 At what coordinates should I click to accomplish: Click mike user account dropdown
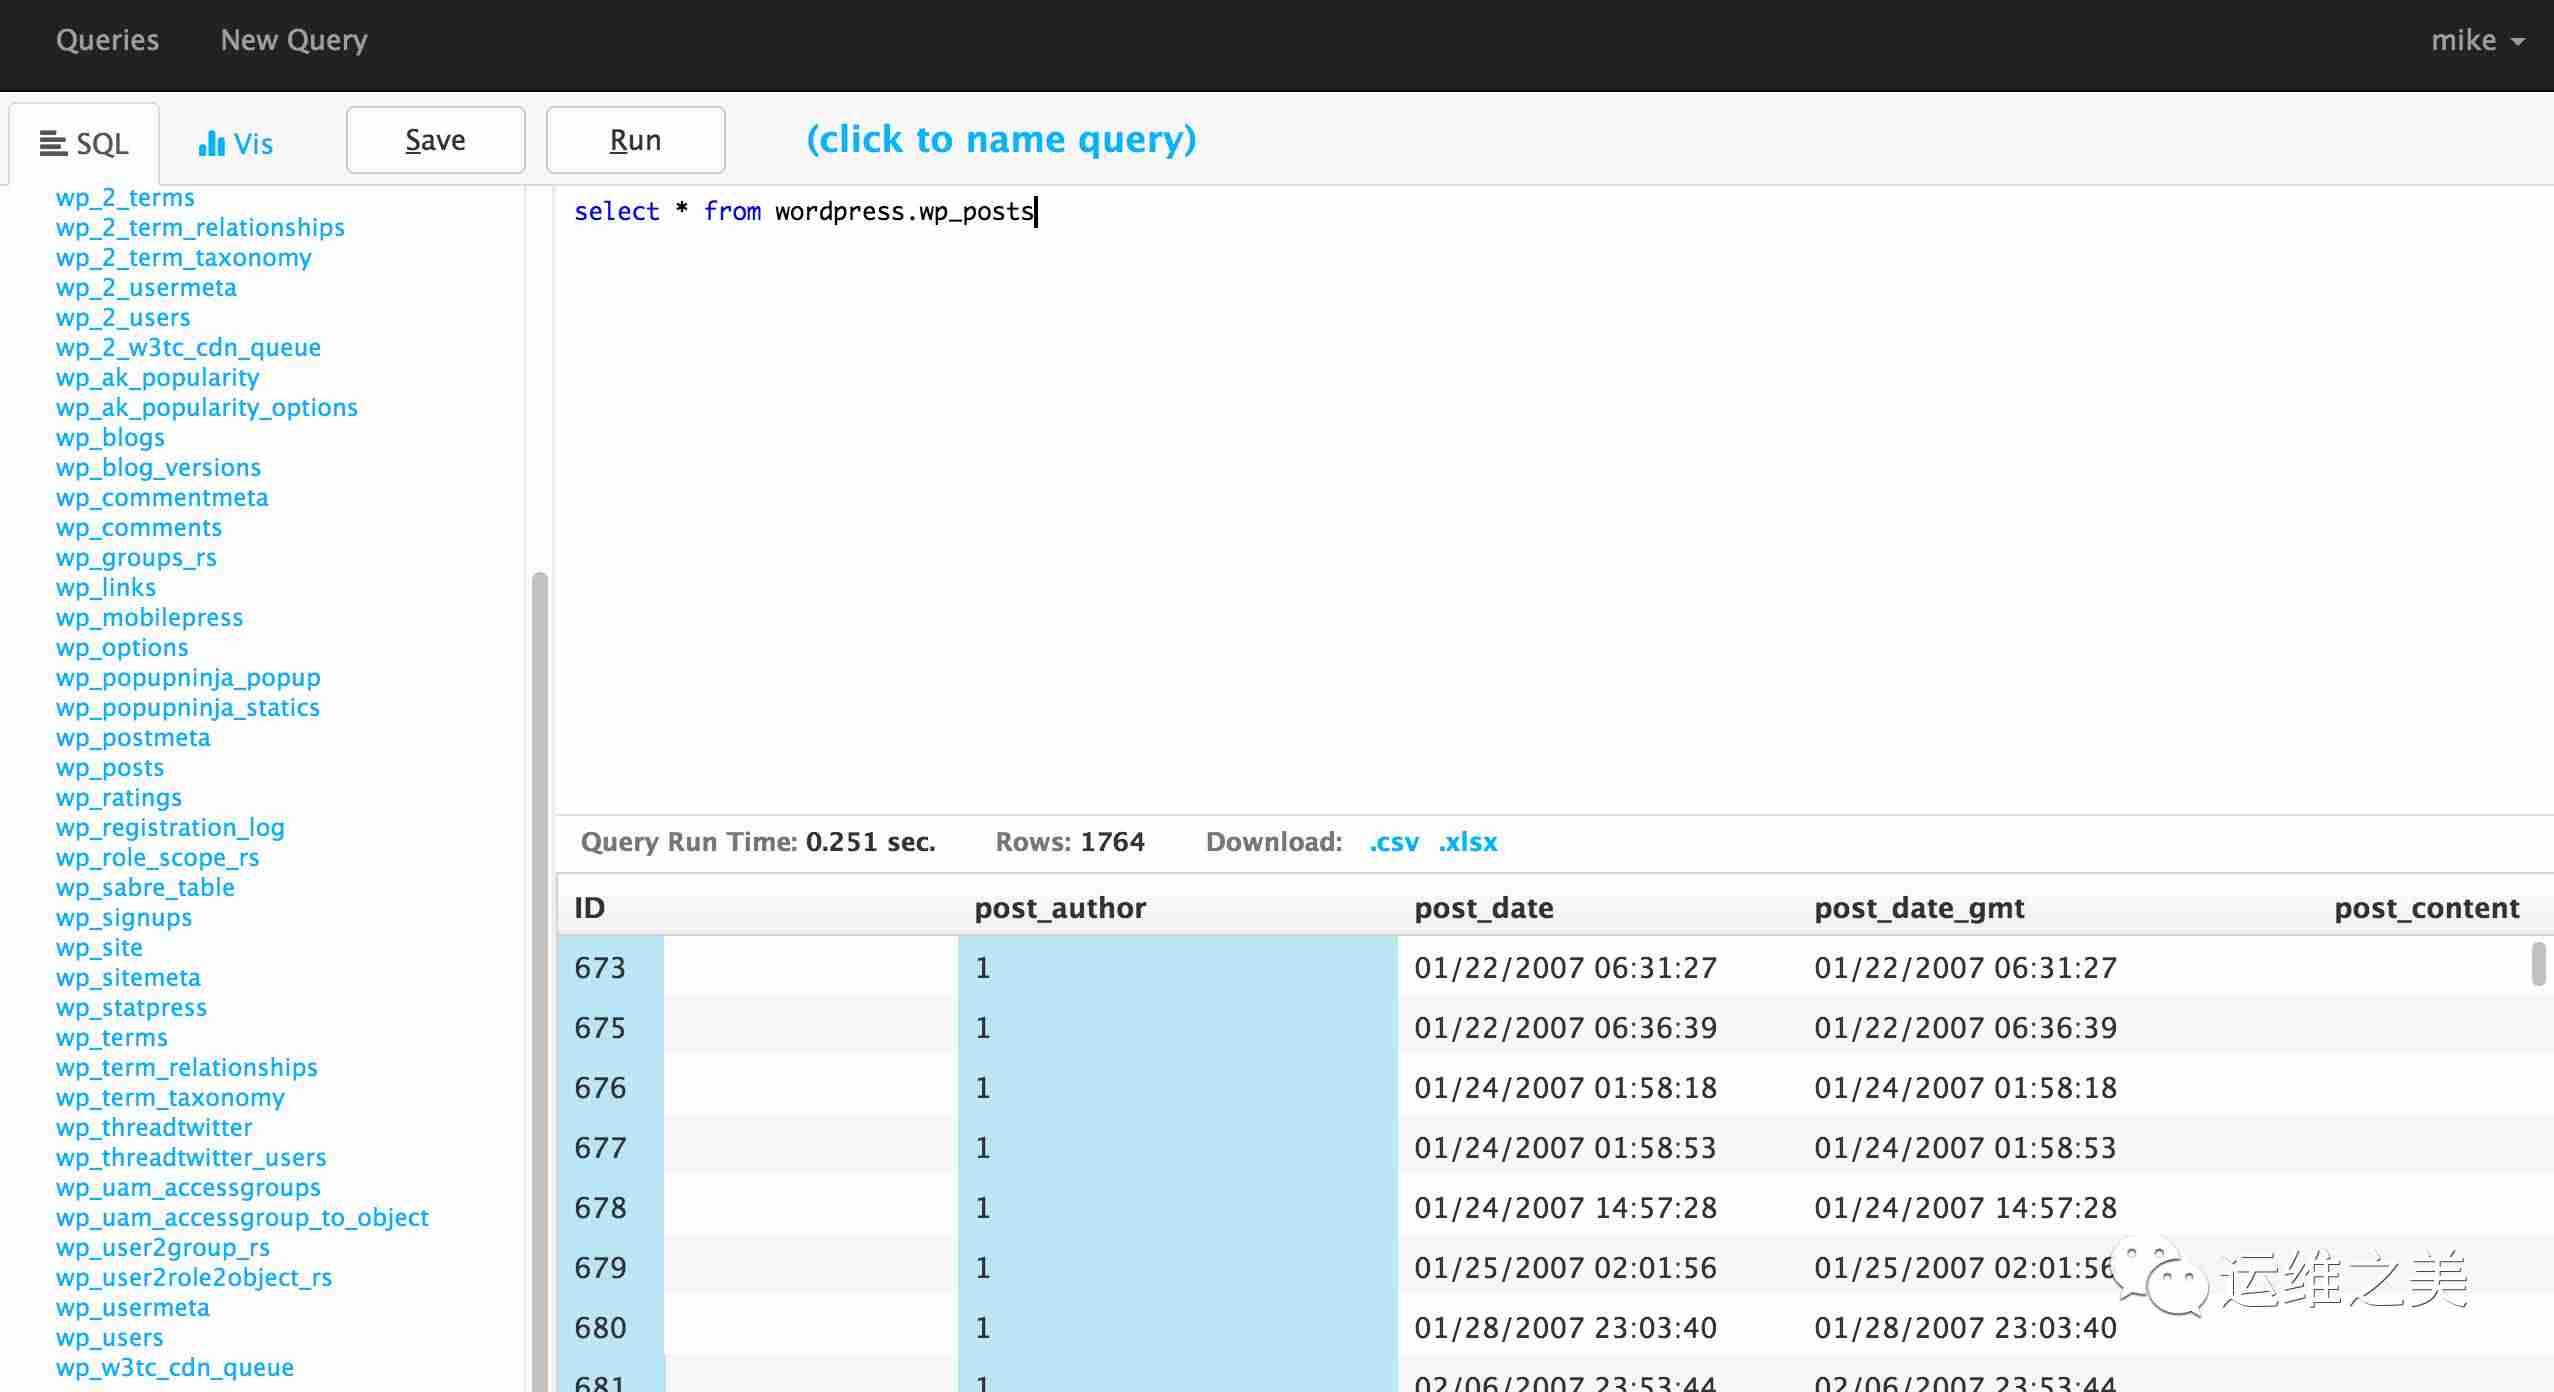2472,39
